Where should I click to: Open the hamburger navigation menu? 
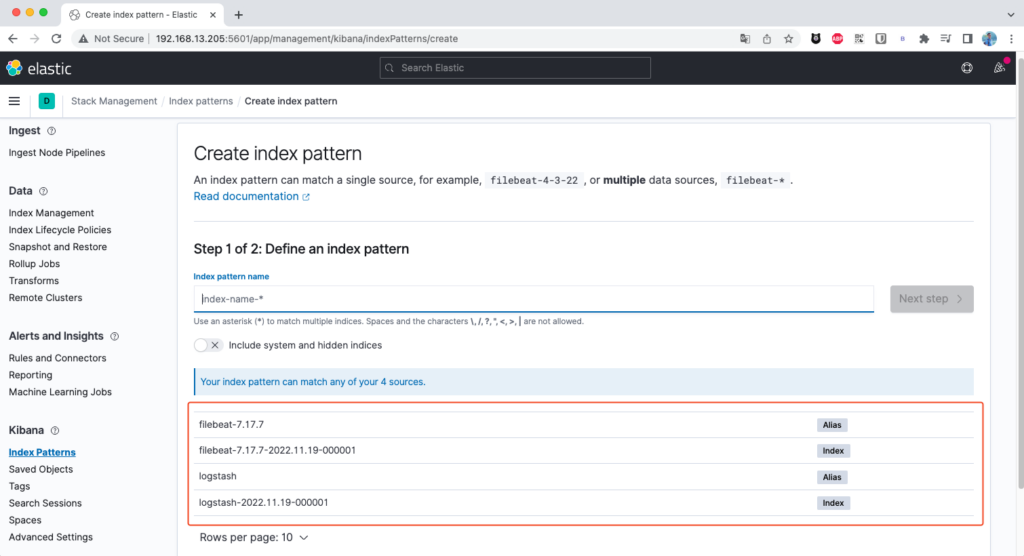click(14, 101)
